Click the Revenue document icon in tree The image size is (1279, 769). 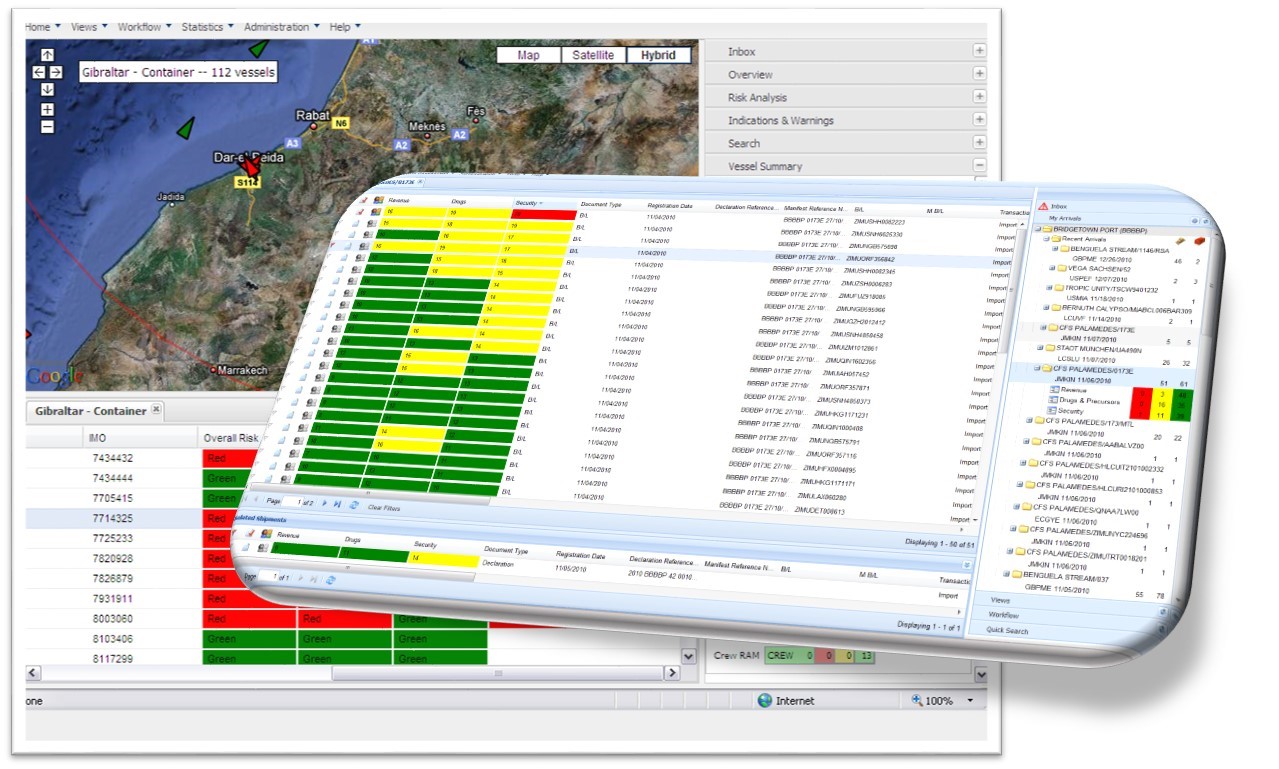click(1053, 390)
